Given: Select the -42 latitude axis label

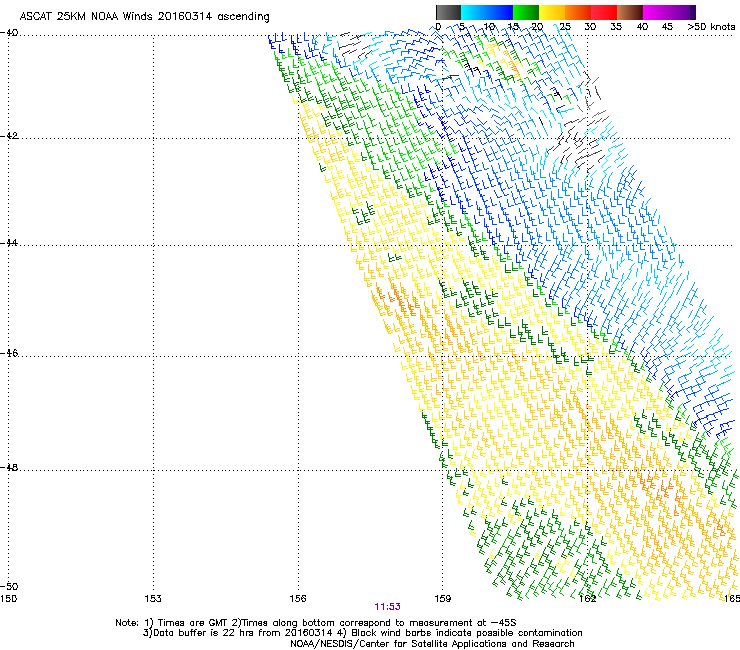Looking at the screenshot, I should point(9,136).
